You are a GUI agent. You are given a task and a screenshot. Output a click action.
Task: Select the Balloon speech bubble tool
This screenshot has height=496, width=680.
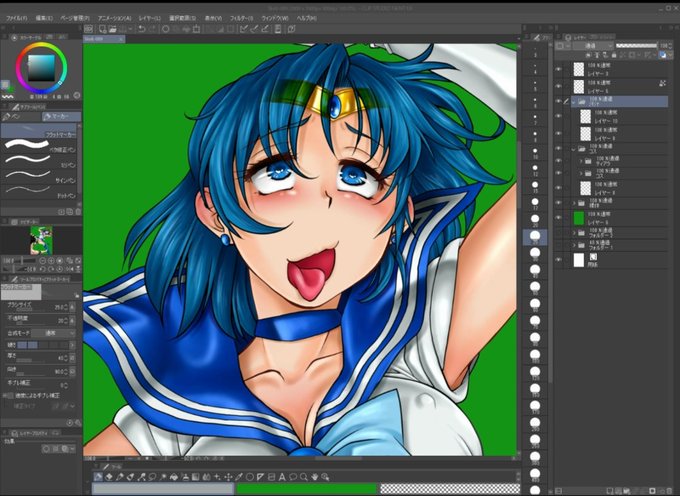pos(293,477)
